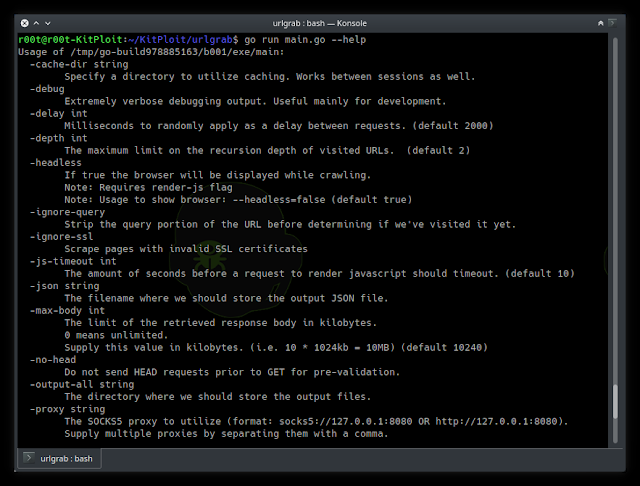Image resolution: width=640 pixels, height=486 pixels.
Task: Click 'The limit of the retrieved response body' line
Action: click(220, 322)
